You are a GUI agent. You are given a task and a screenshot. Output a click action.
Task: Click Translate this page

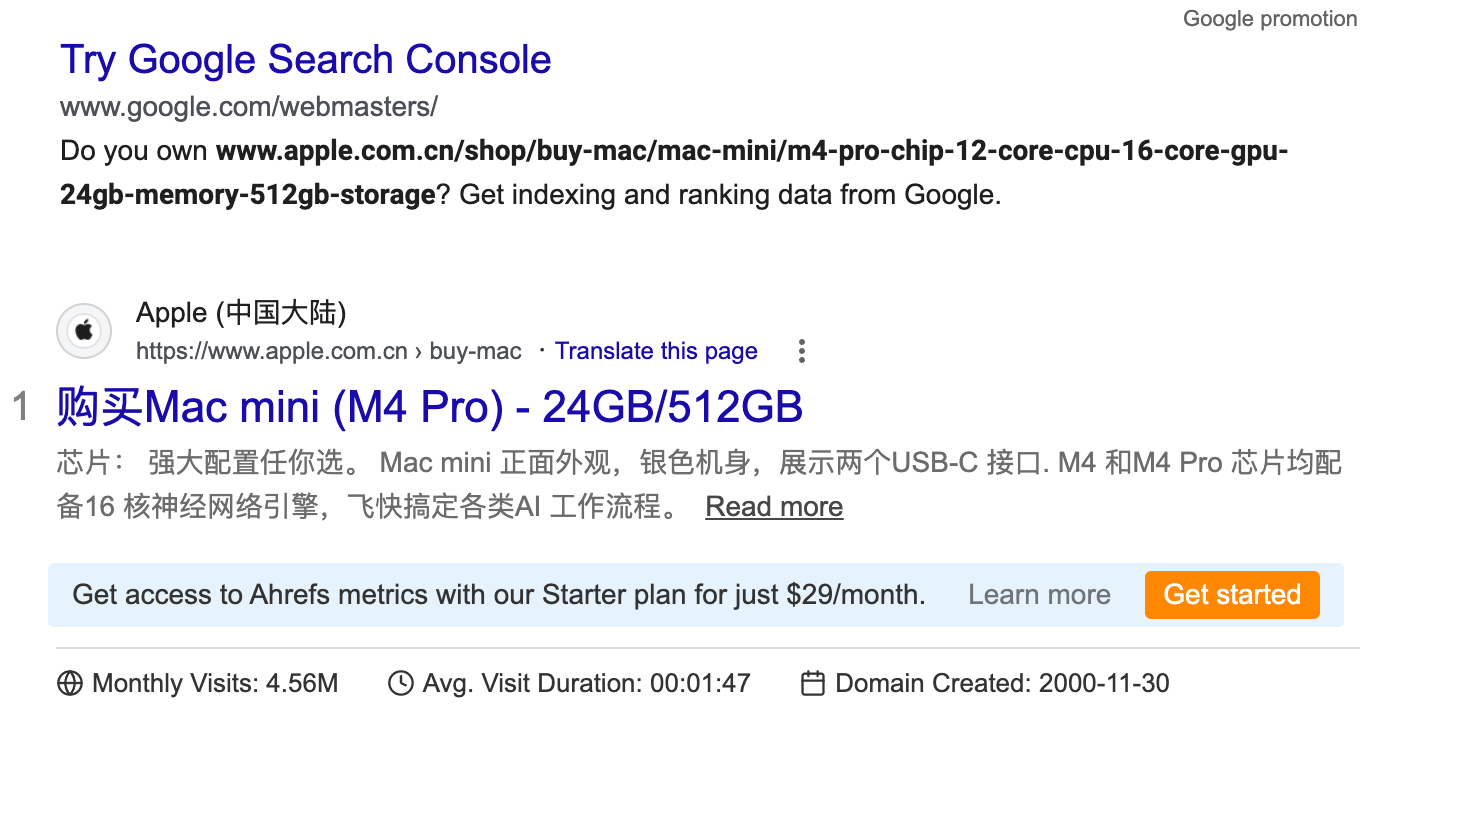click(656, 351)
